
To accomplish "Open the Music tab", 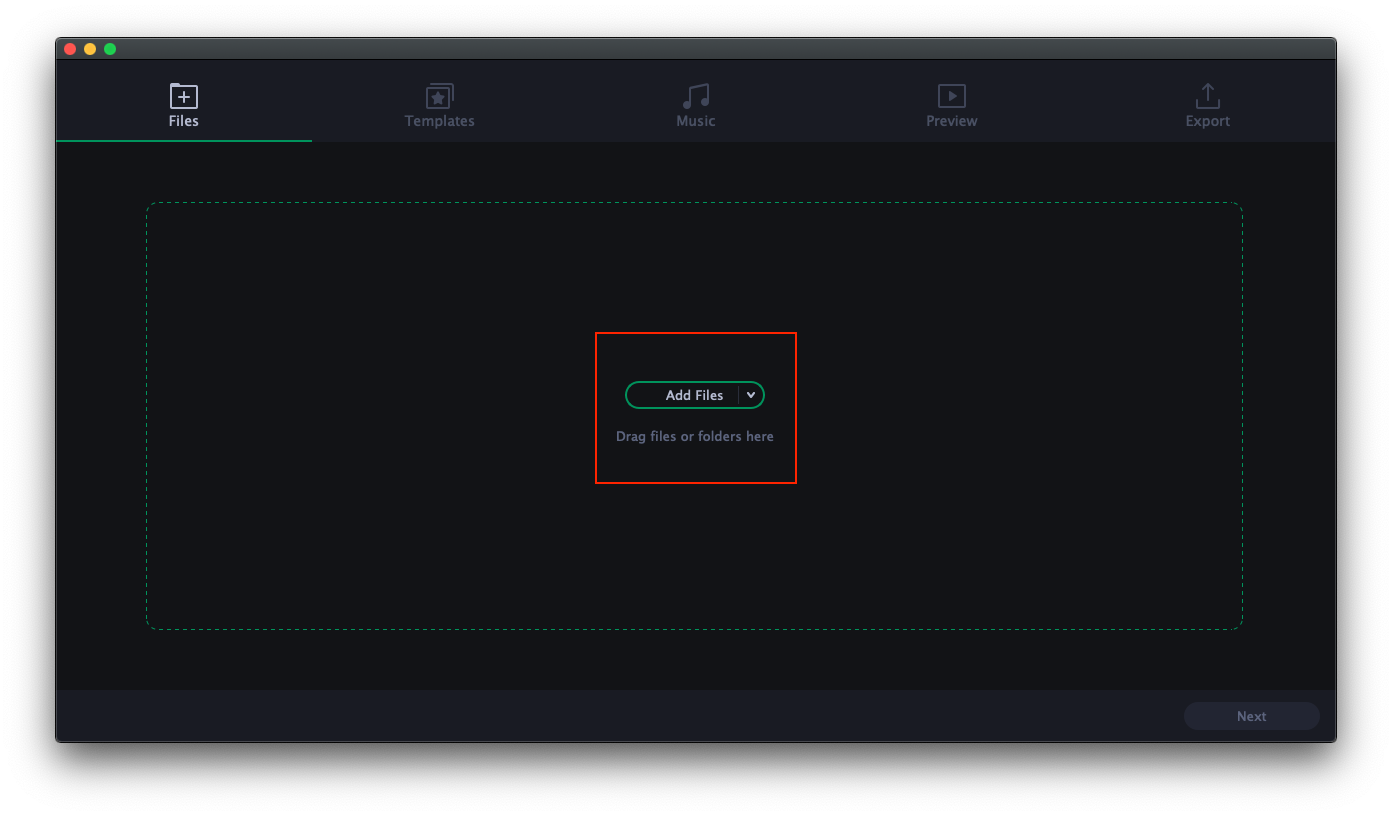I will pyautogui.click(x=695, y=120).
